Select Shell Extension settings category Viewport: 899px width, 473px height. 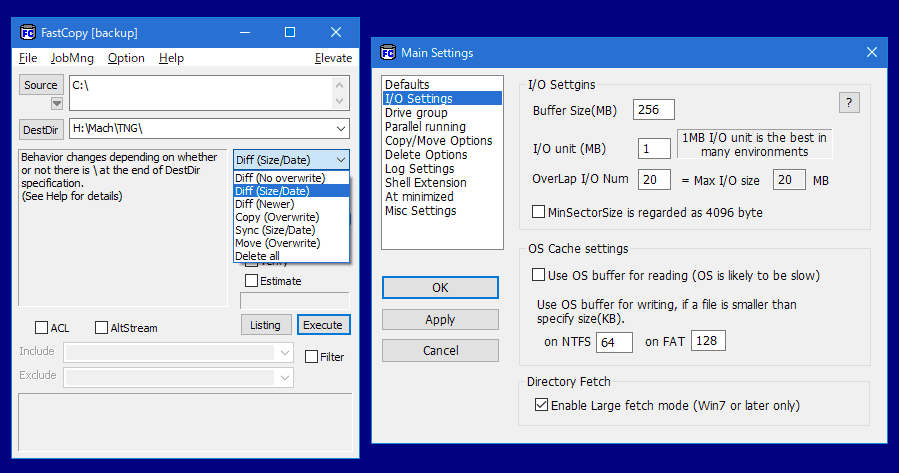pos(425,183)
